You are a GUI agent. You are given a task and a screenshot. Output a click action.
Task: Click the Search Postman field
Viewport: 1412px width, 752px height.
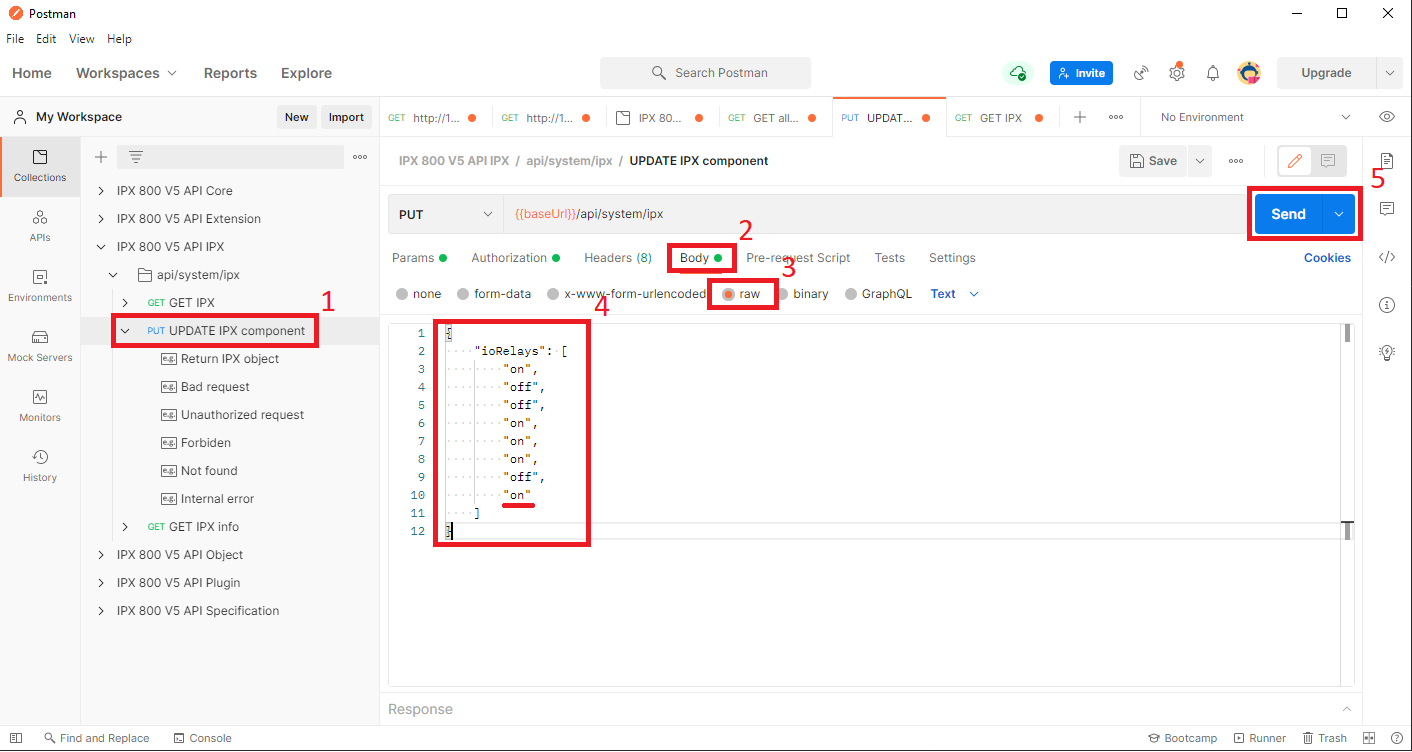[706, 73]
